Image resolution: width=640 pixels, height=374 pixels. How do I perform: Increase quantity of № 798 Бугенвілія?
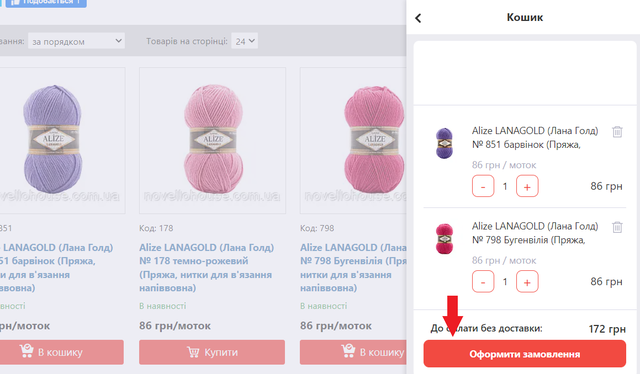527,282
